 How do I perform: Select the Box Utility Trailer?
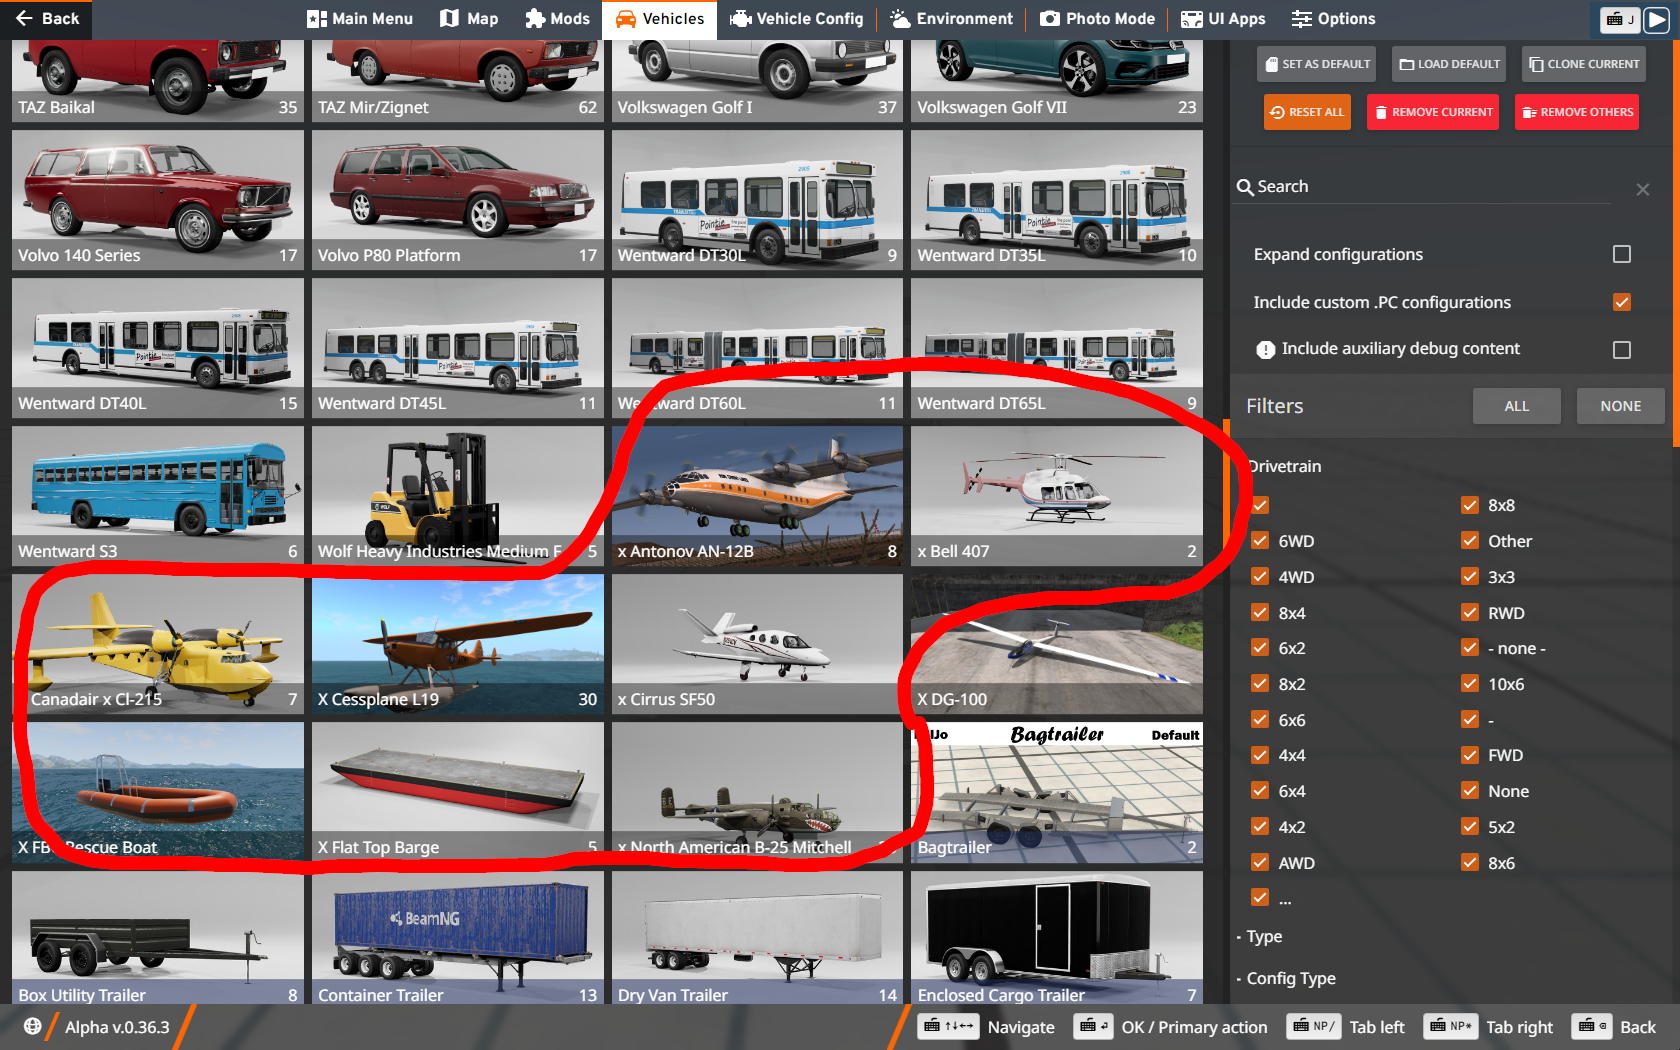click(158, 937)
